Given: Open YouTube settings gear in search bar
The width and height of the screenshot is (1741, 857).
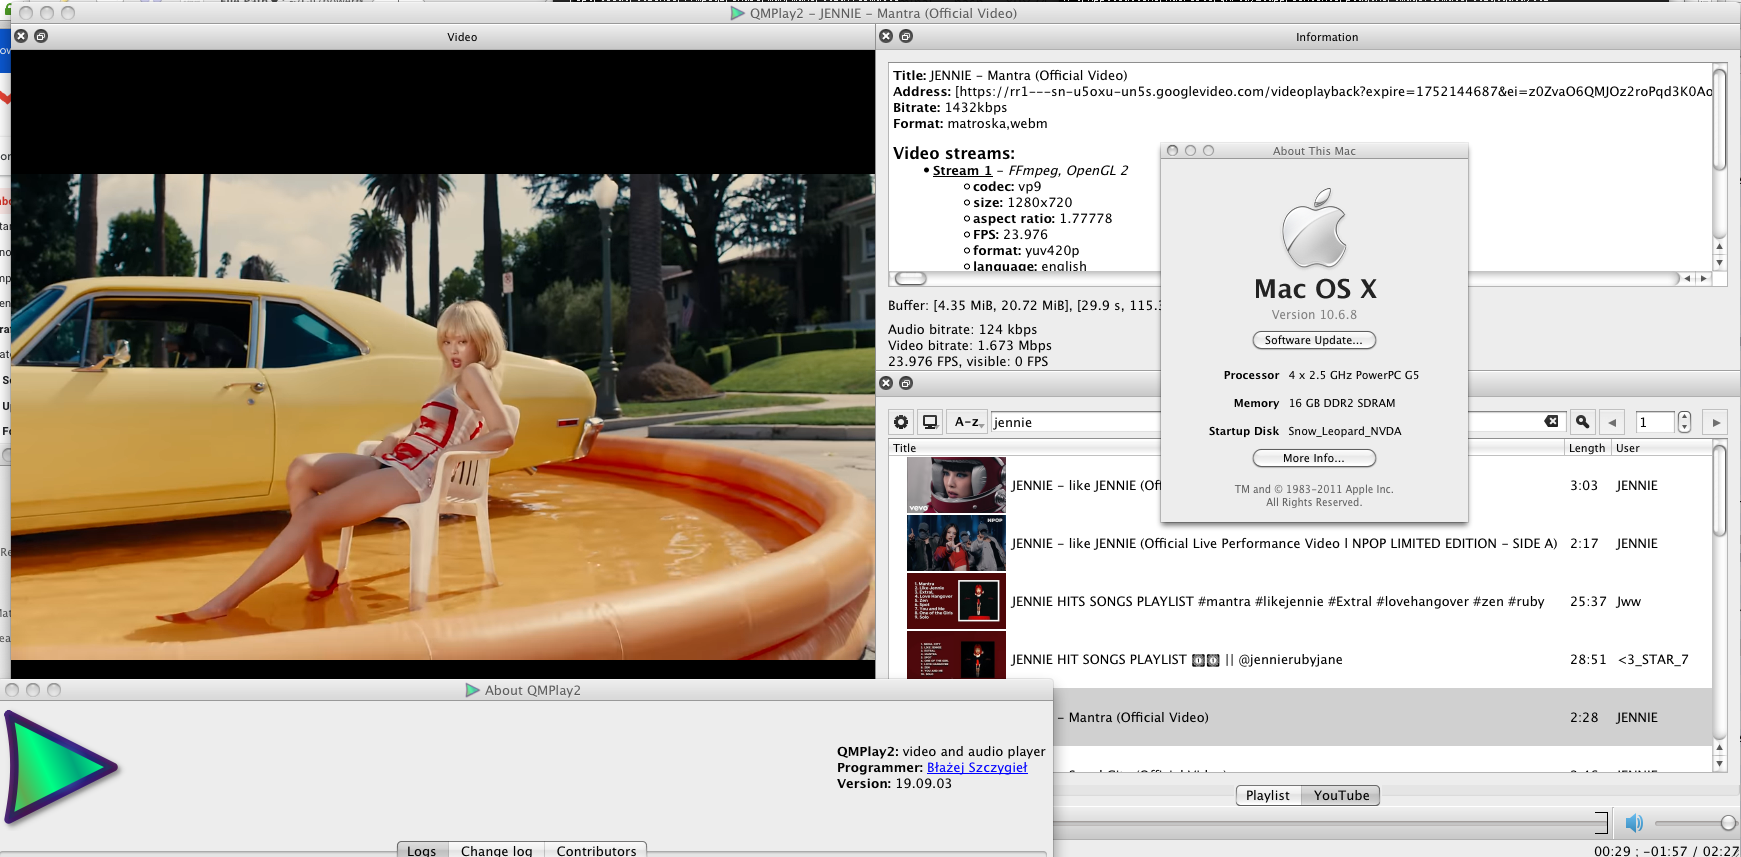Looking at the screenshot, I should [901, 422].
